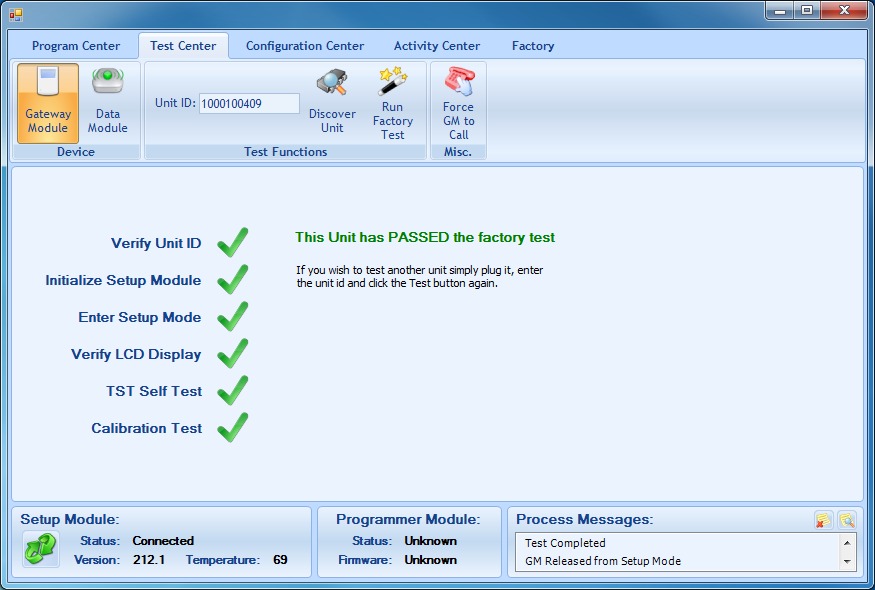Screen dimensions: 875x590
Task: Click the 'Verify Unit ID' step label
Action: (x=156, y=243)
